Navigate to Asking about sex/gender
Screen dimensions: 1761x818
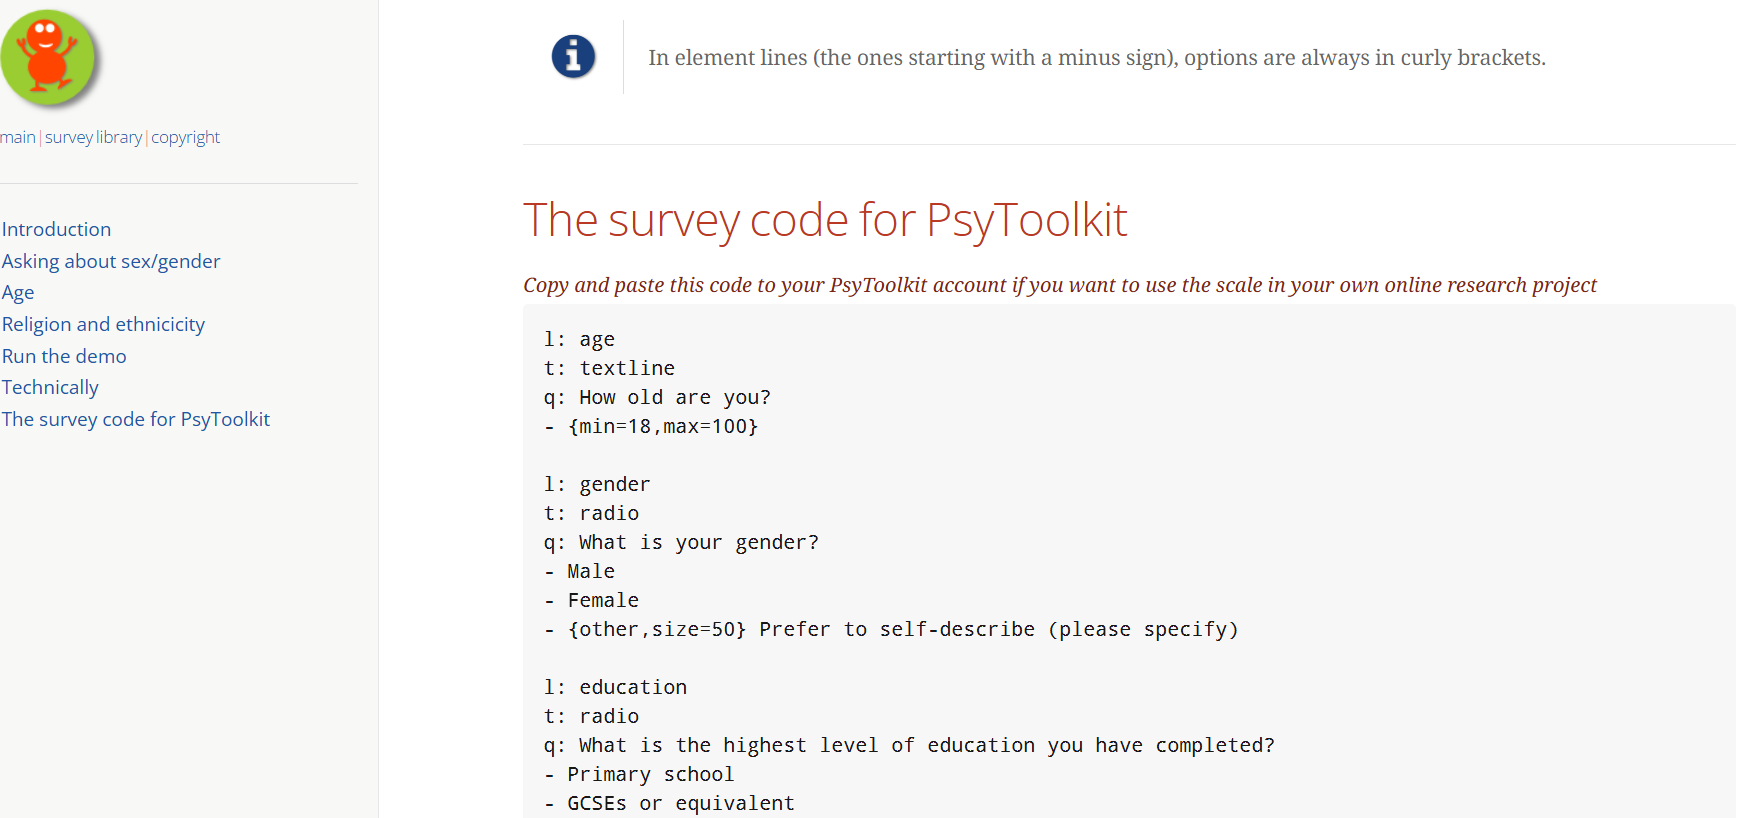(111, 261)
